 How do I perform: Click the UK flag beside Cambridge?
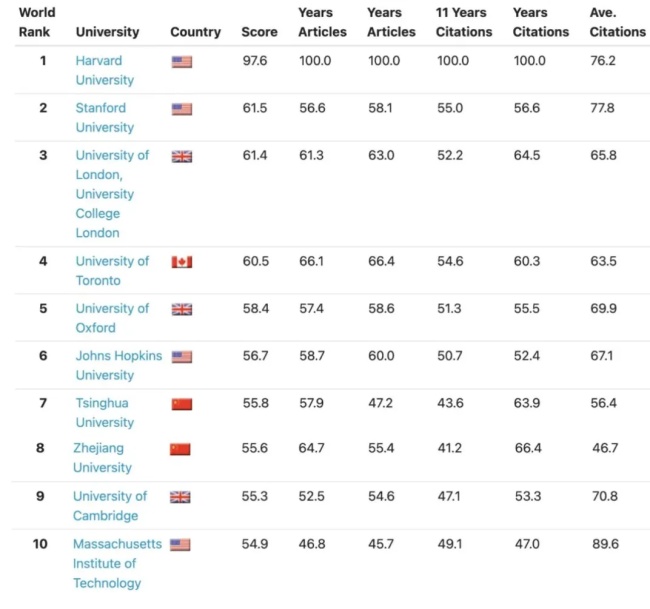(180, 497)
